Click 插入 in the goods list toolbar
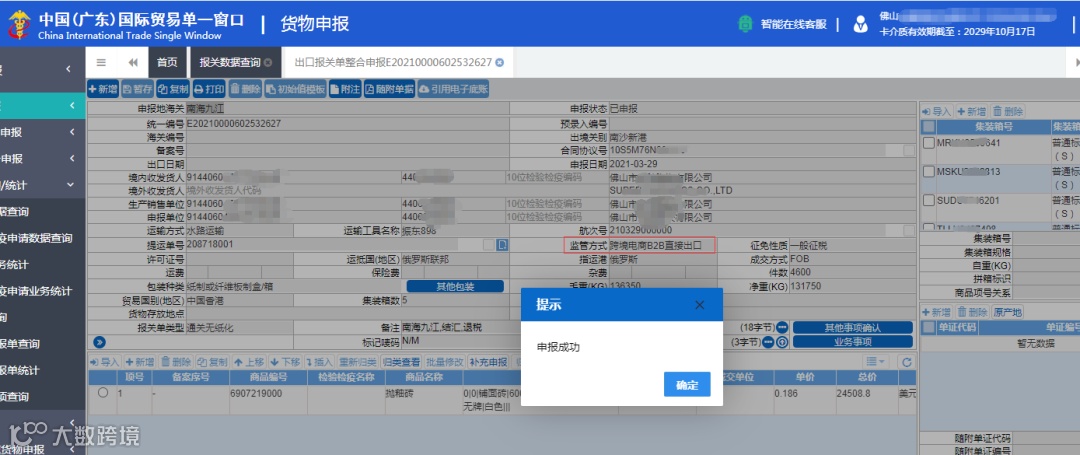This screenshot has height=455, width=1080. click(320, 362)
